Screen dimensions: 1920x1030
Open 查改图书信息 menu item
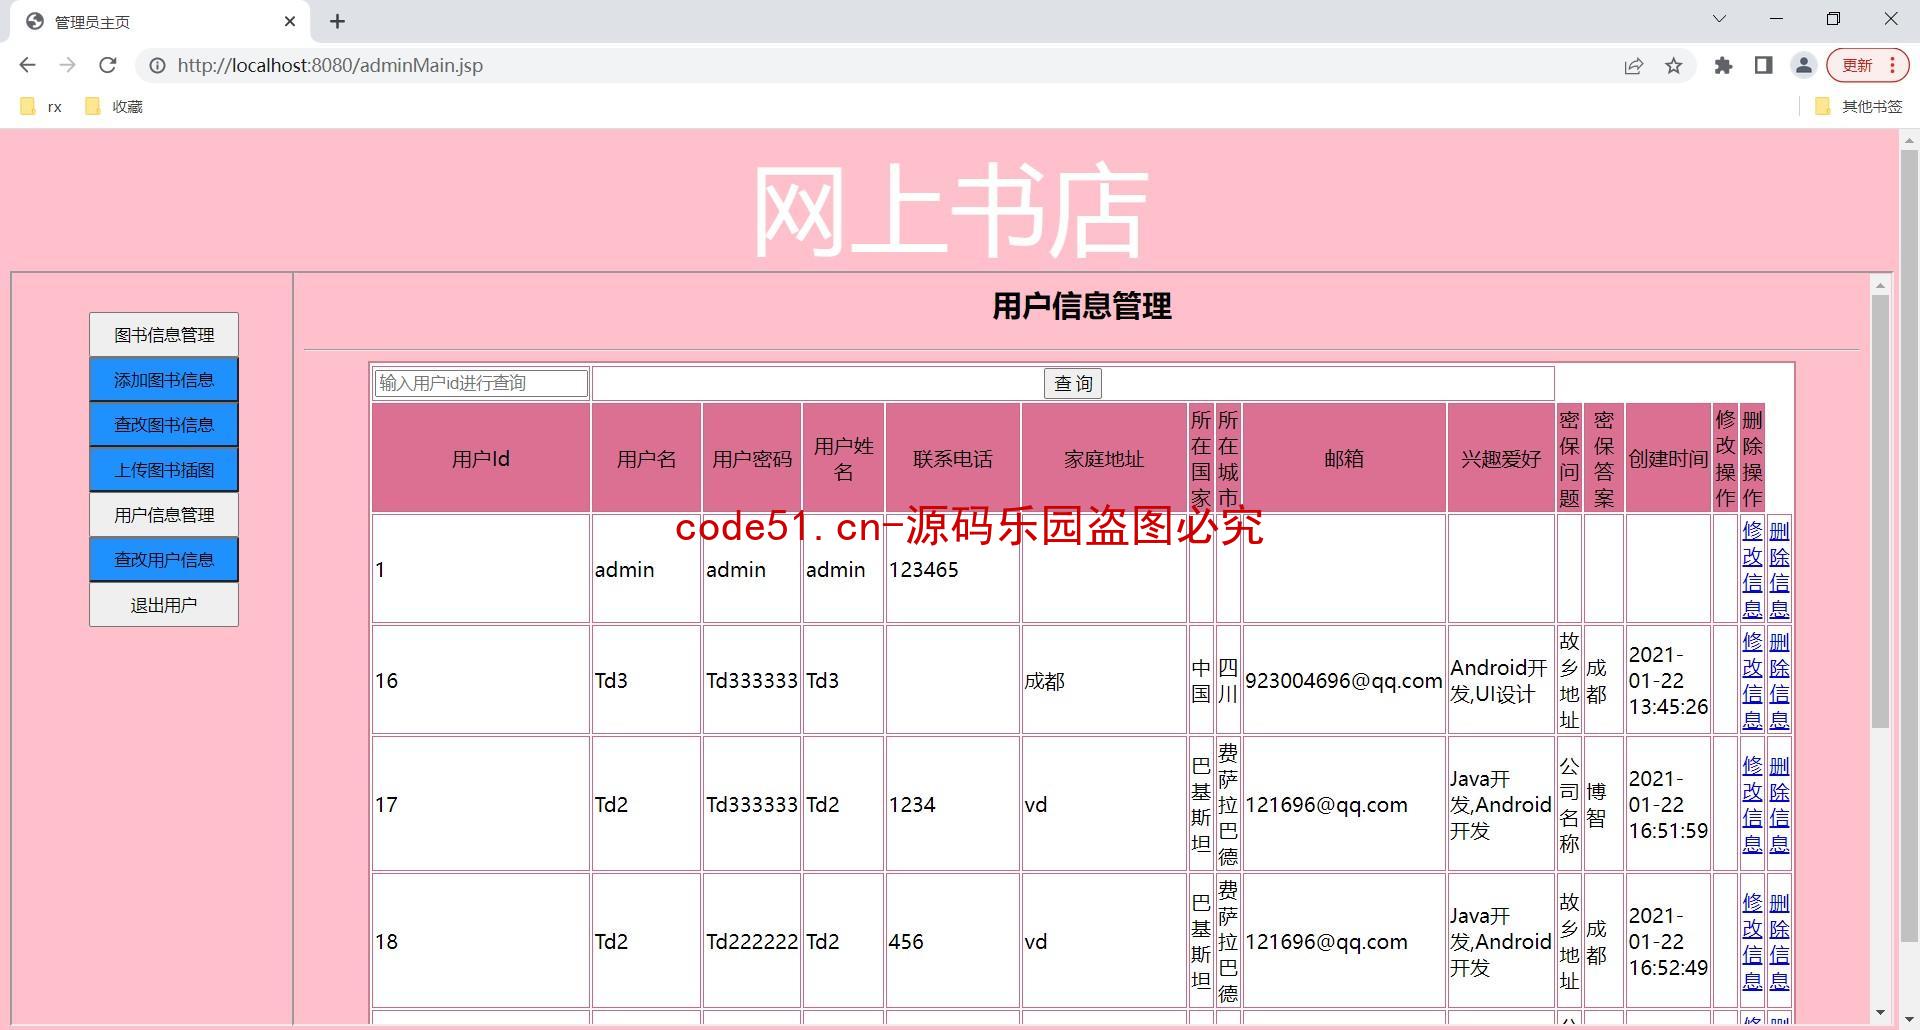[164, 425]
